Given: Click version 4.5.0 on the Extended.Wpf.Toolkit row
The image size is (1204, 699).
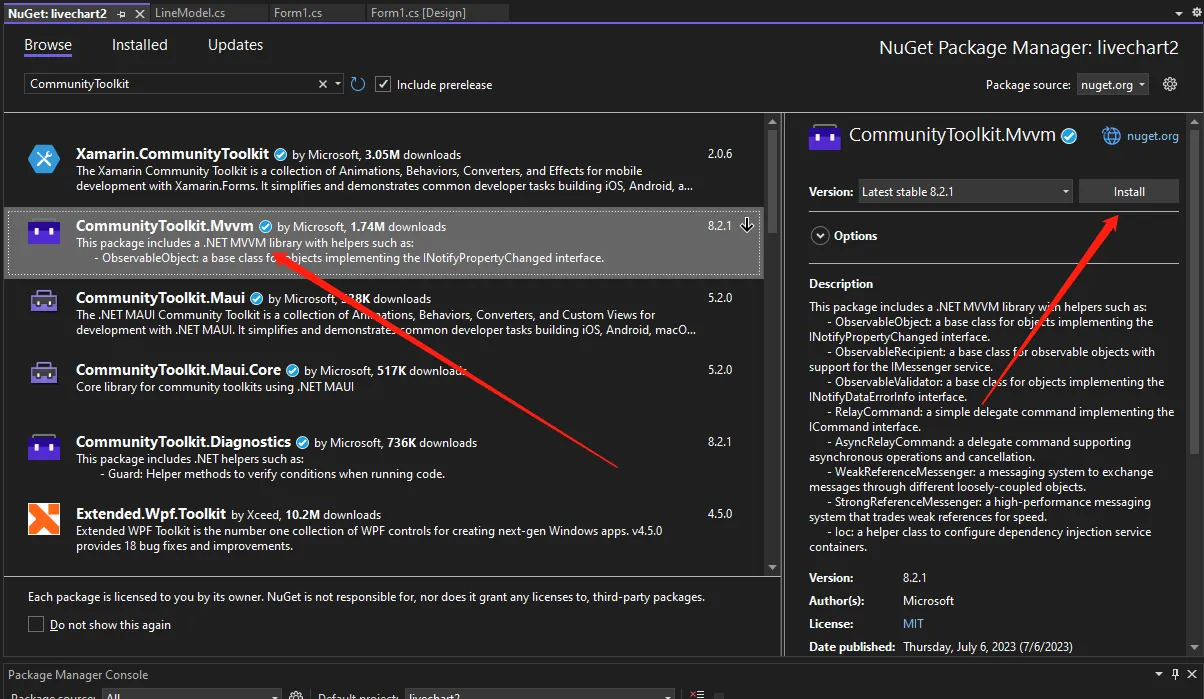Looking at the screenshot, I should point(720,514).
